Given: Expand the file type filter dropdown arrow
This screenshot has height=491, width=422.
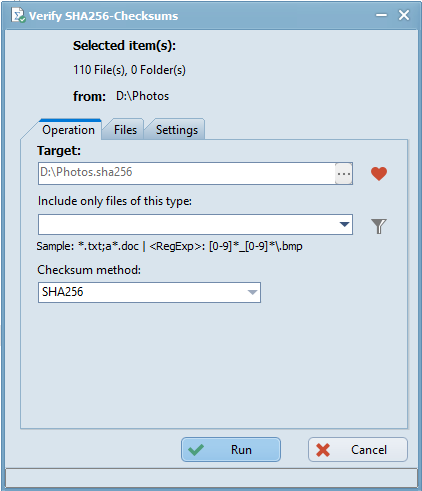Looking at the screenshot, I should coord(344,225).
